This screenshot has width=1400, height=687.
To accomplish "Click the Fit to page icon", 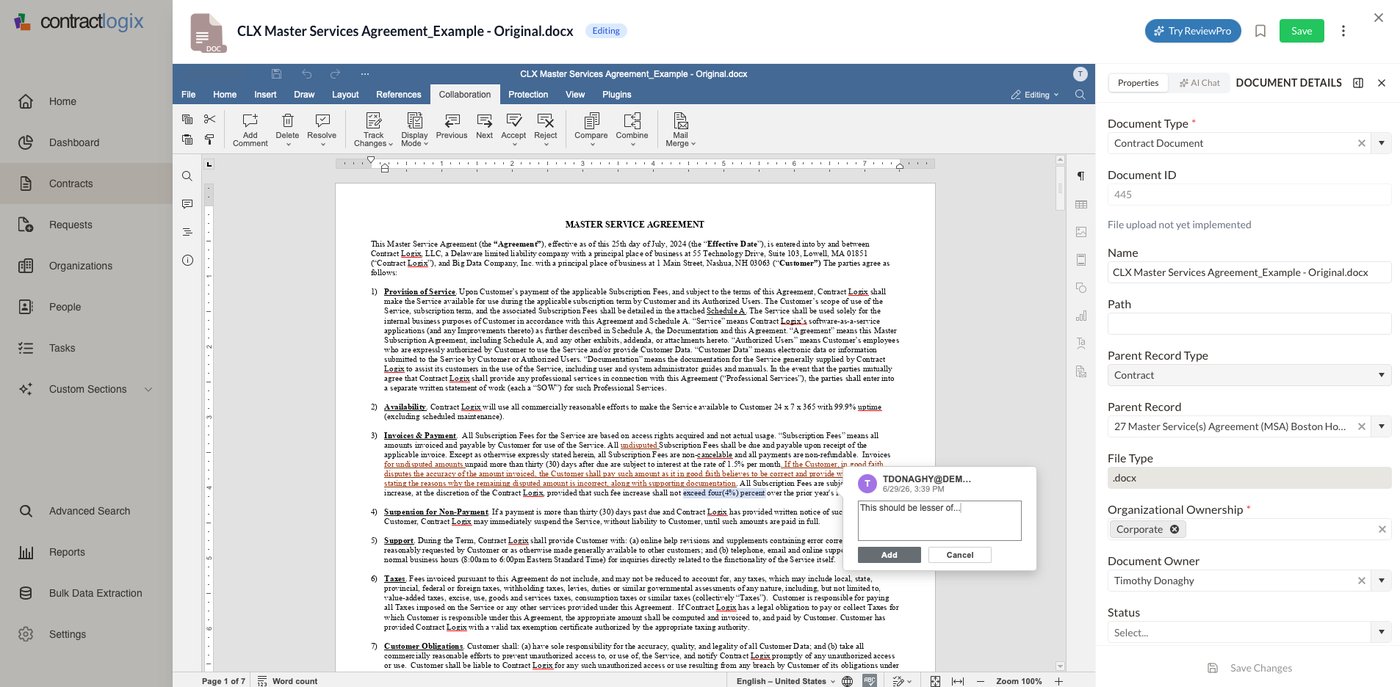I will tap(935, 681).
